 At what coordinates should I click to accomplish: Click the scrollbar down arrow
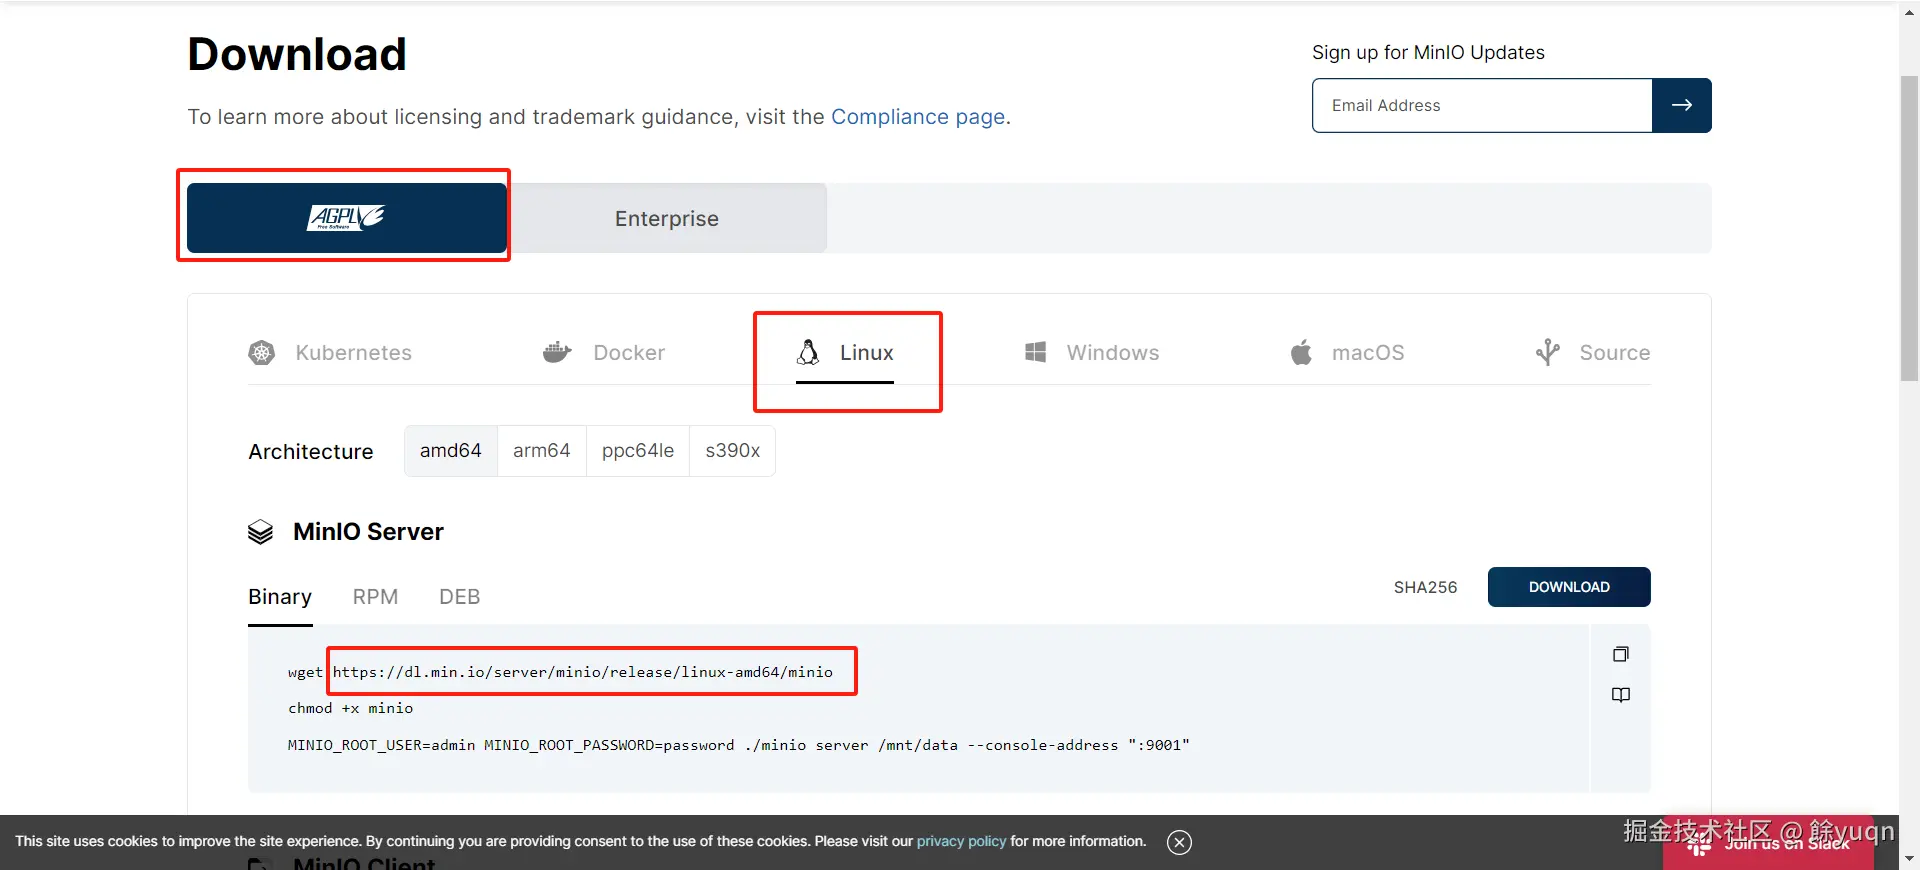1909,858
